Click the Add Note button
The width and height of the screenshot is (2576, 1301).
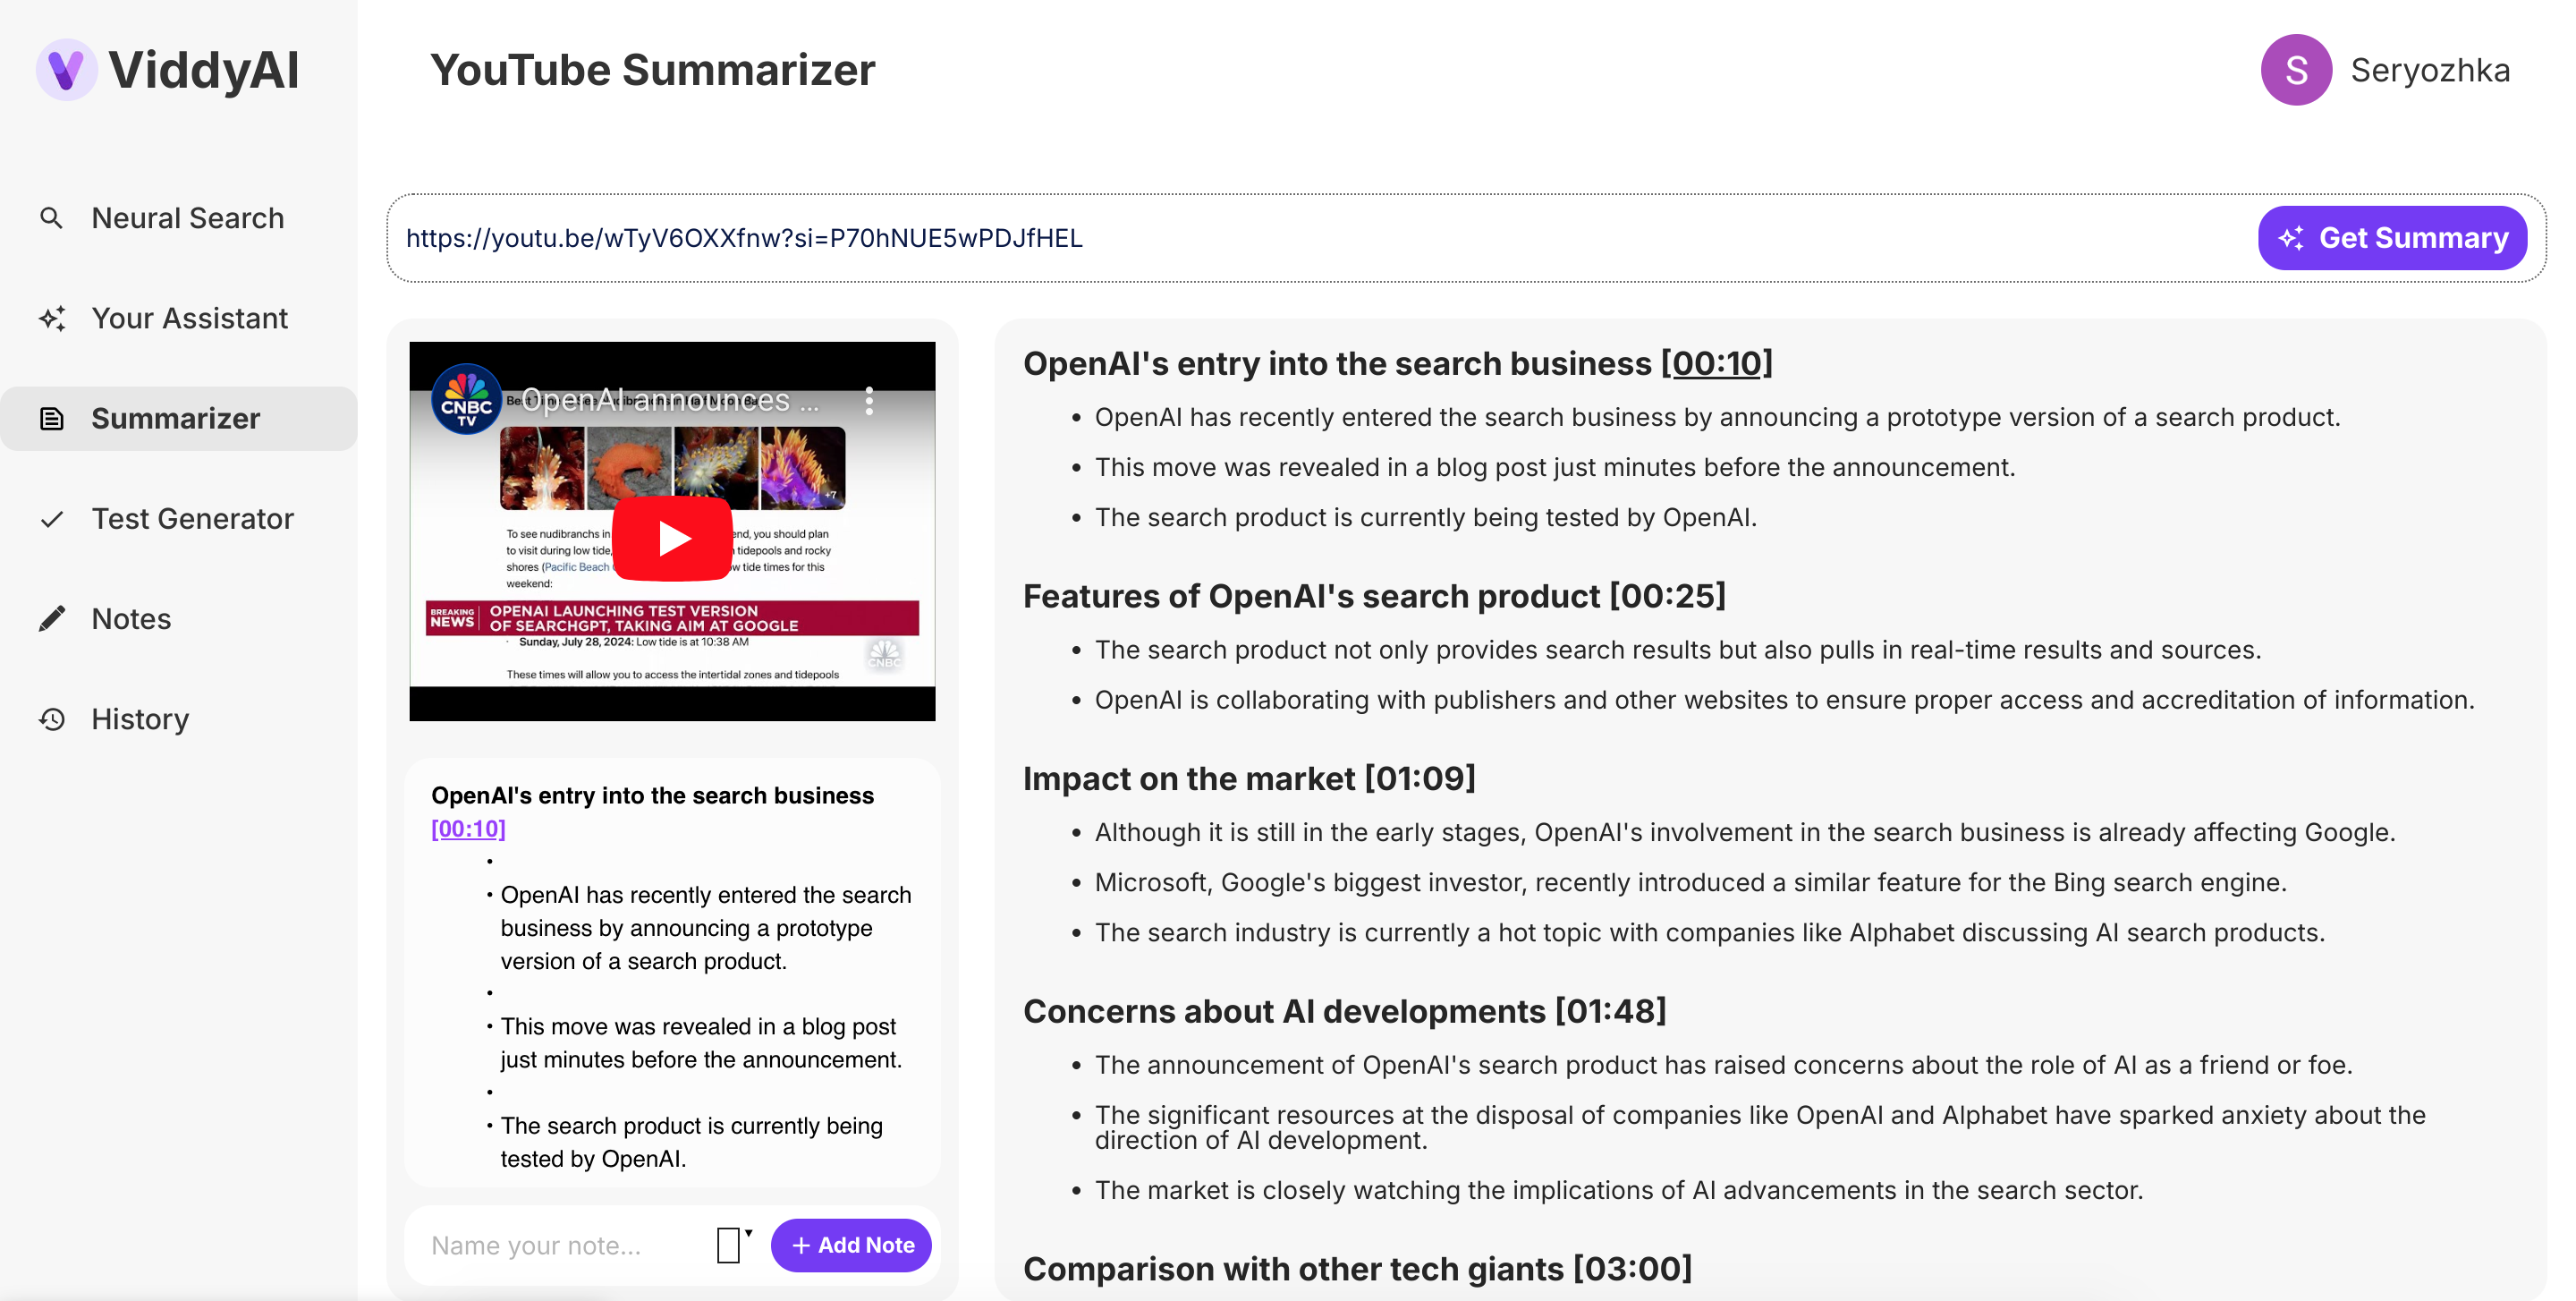[x=851, y=1245]
